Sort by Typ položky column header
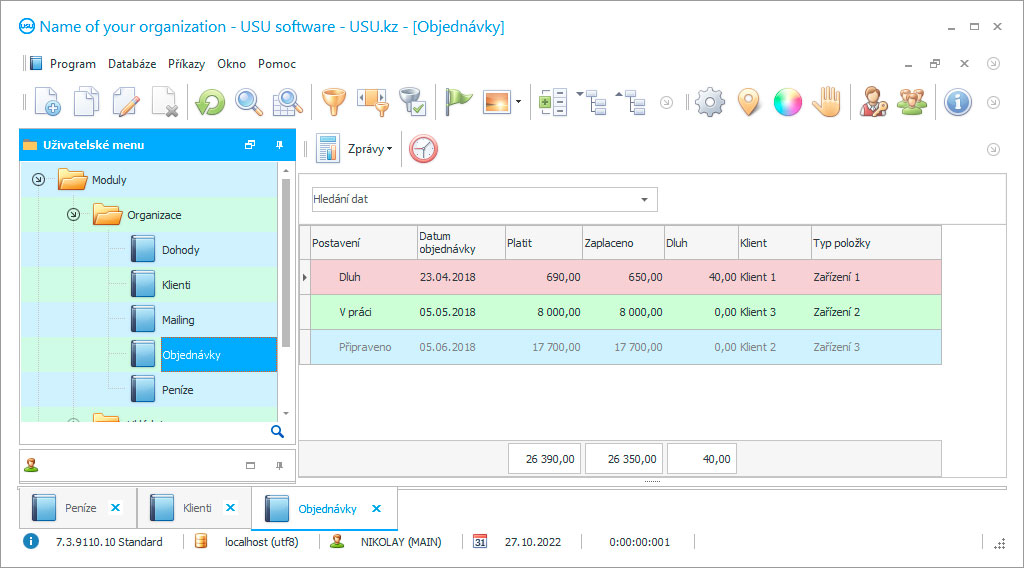The image size is (1024, 568). tap(876, 243)
